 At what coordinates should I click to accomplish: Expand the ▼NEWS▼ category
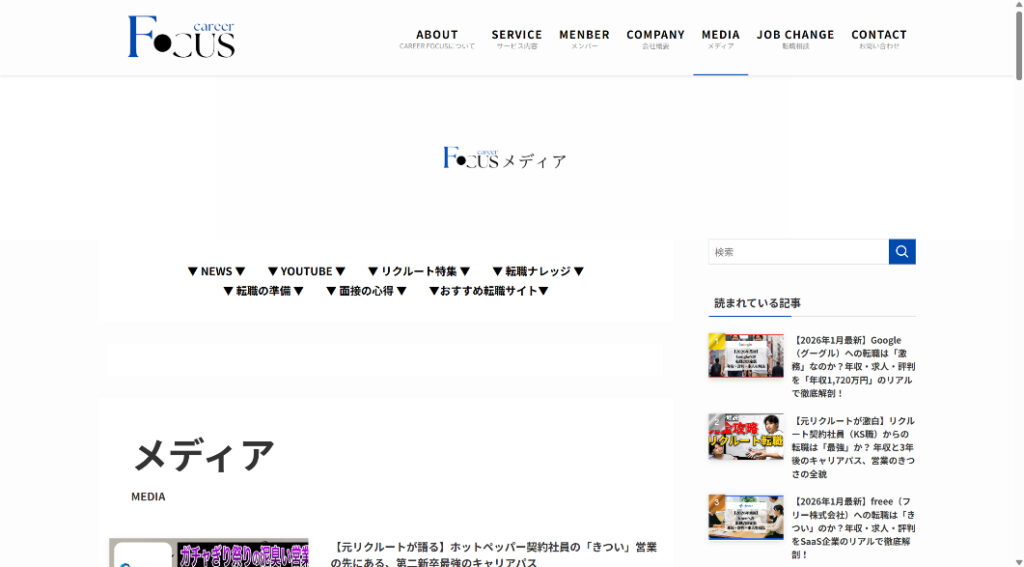tap(216, 271)
